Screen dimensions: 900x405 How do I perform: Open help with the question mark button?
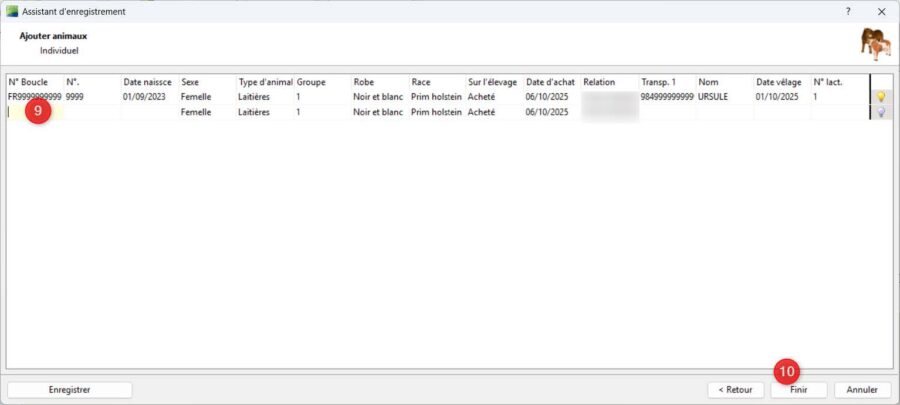(x=848, y=11)
